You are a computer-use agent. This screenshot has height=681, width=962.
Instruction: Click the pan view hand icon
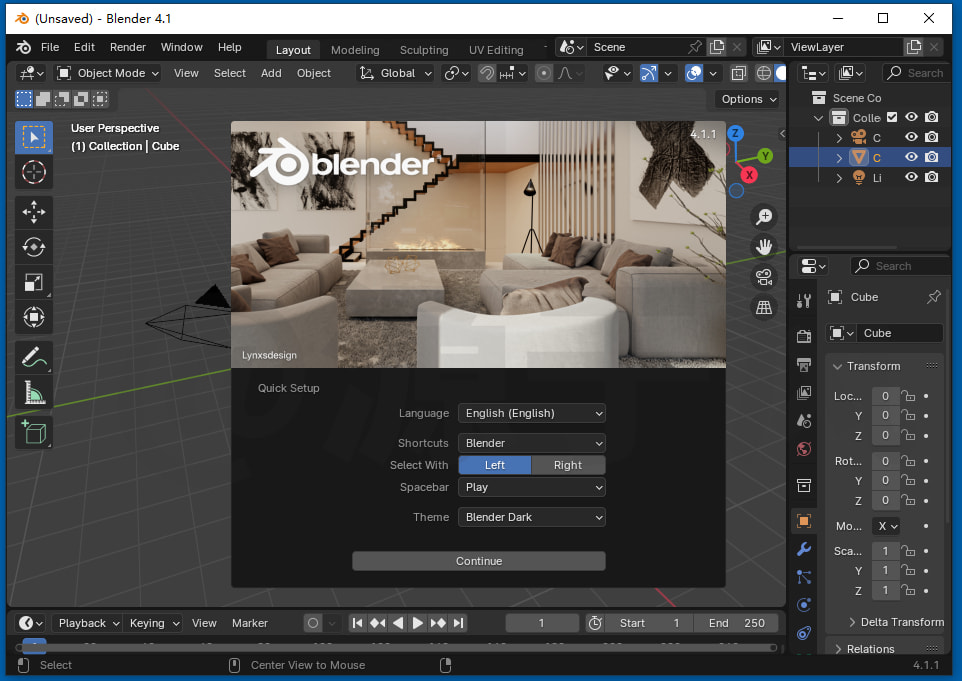pos(764,247)
